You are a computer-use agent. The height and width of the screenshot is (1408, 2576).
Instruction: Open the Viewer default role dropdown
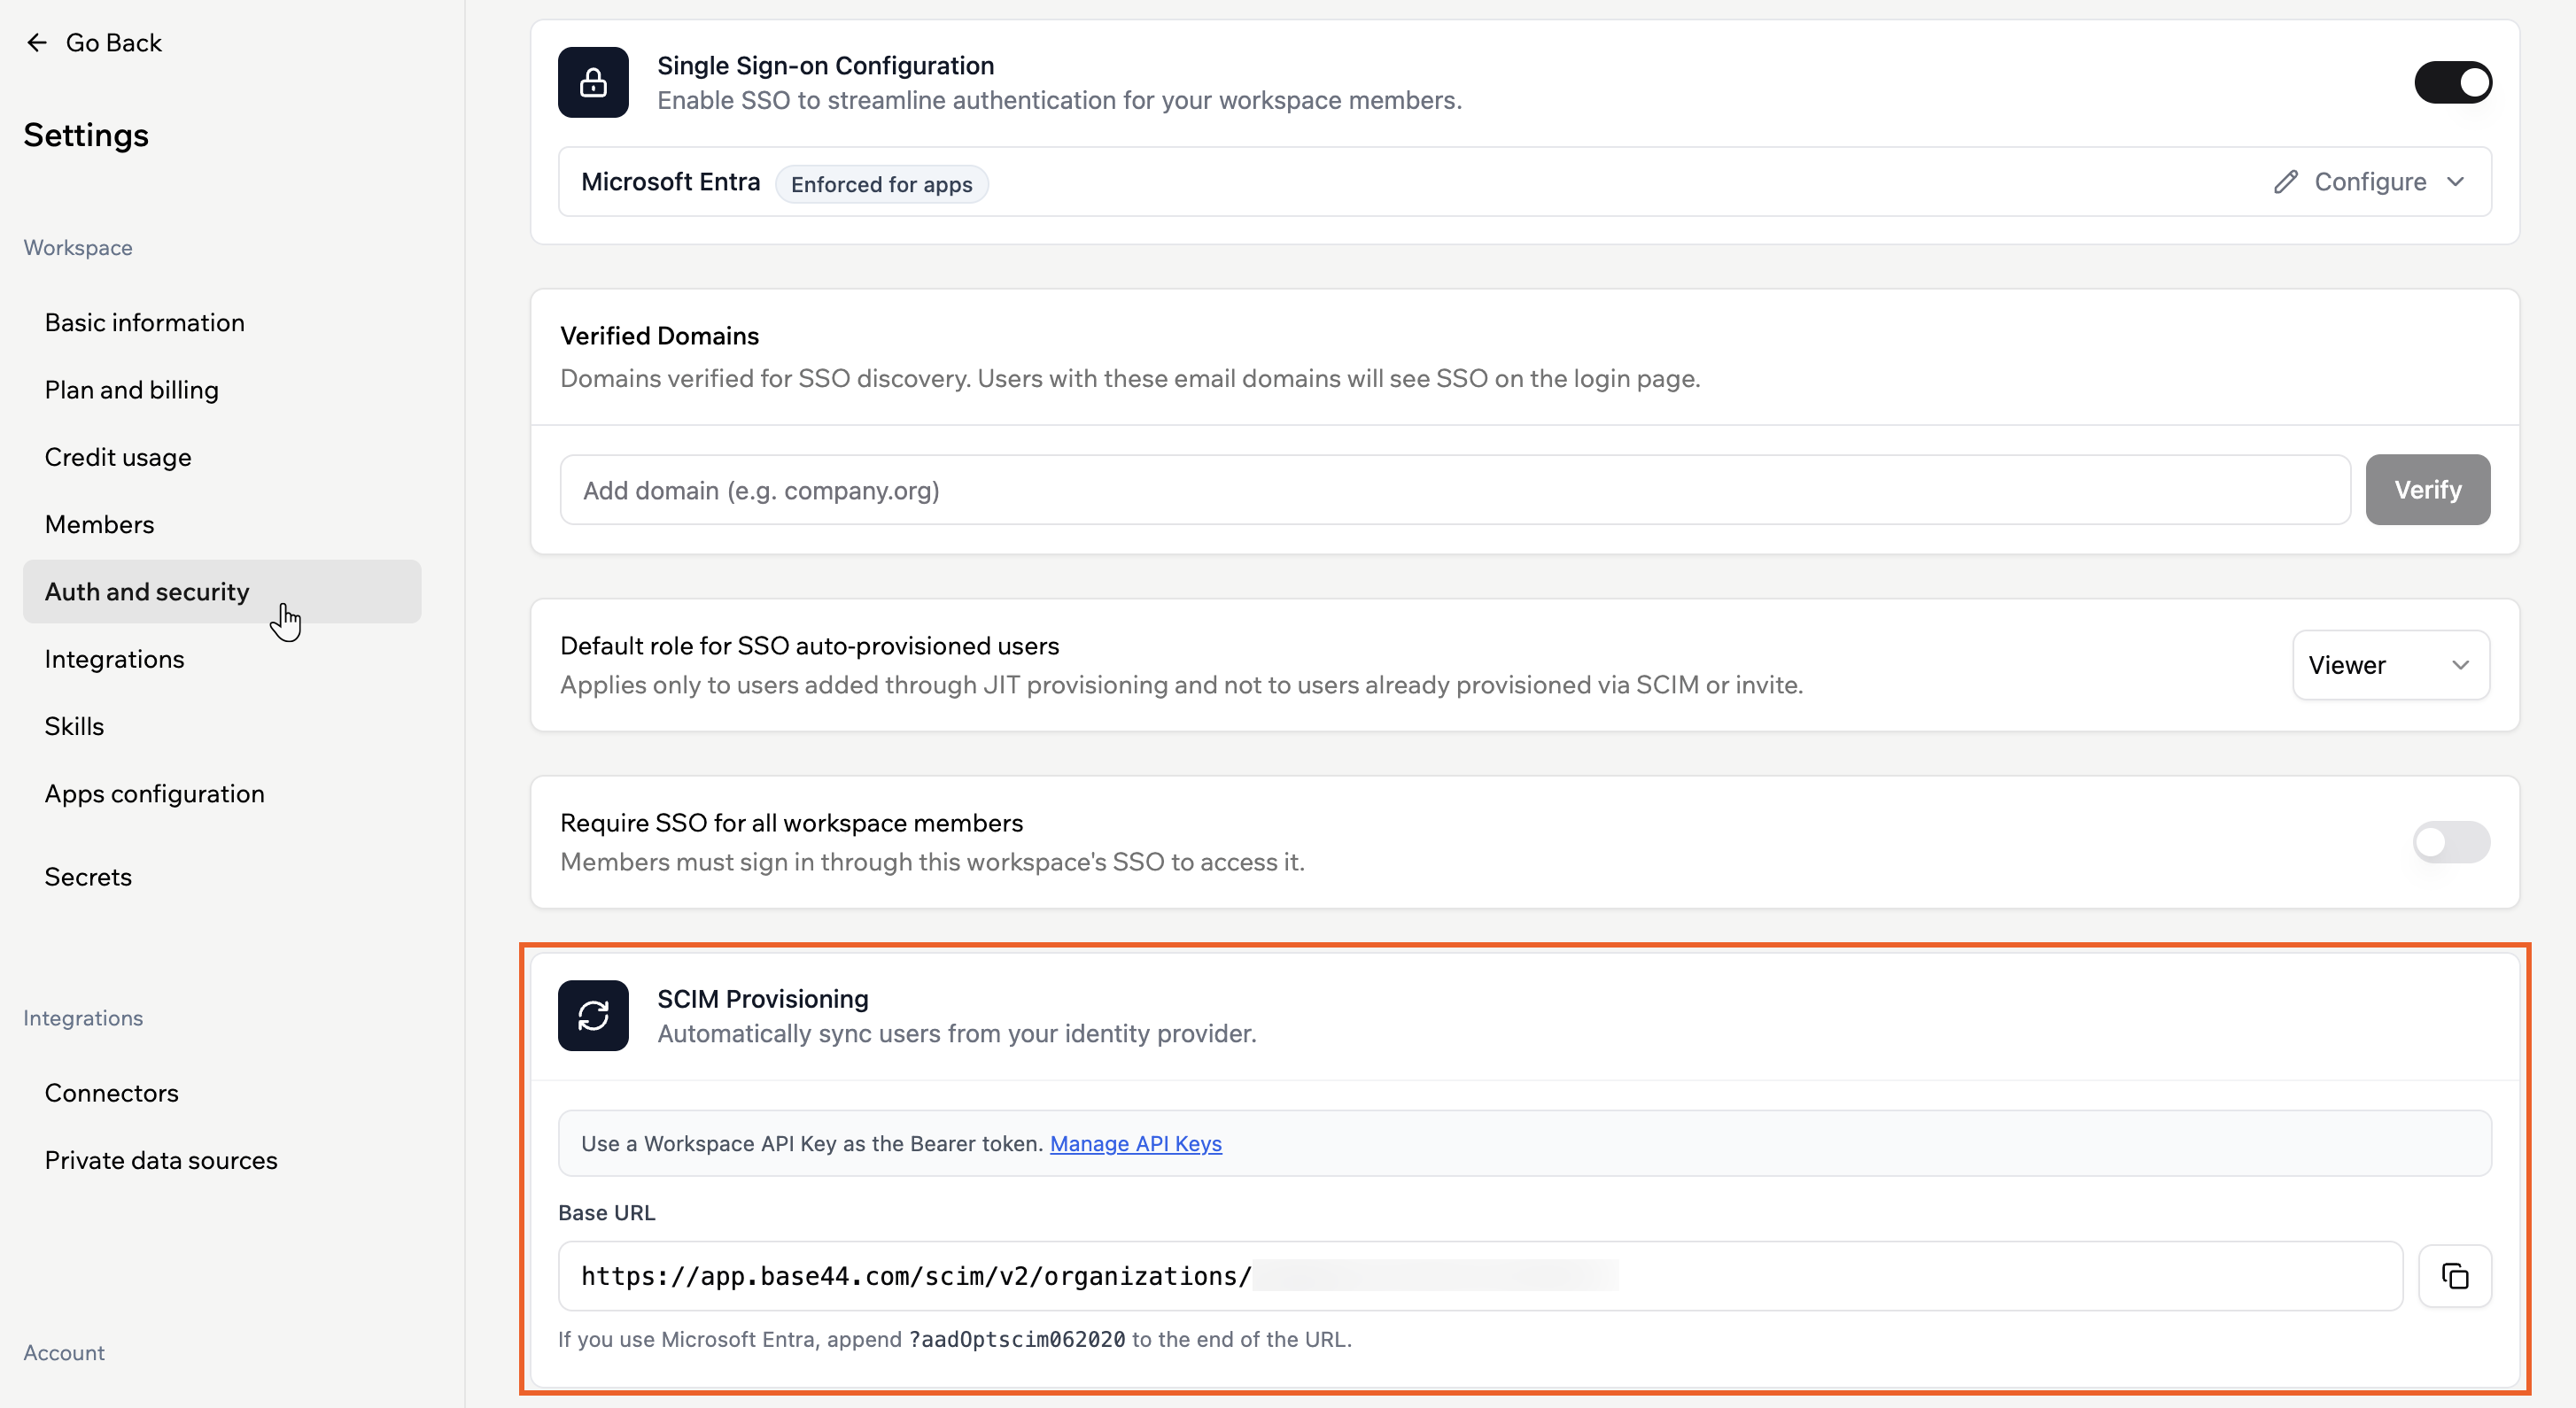(2390, 665)
